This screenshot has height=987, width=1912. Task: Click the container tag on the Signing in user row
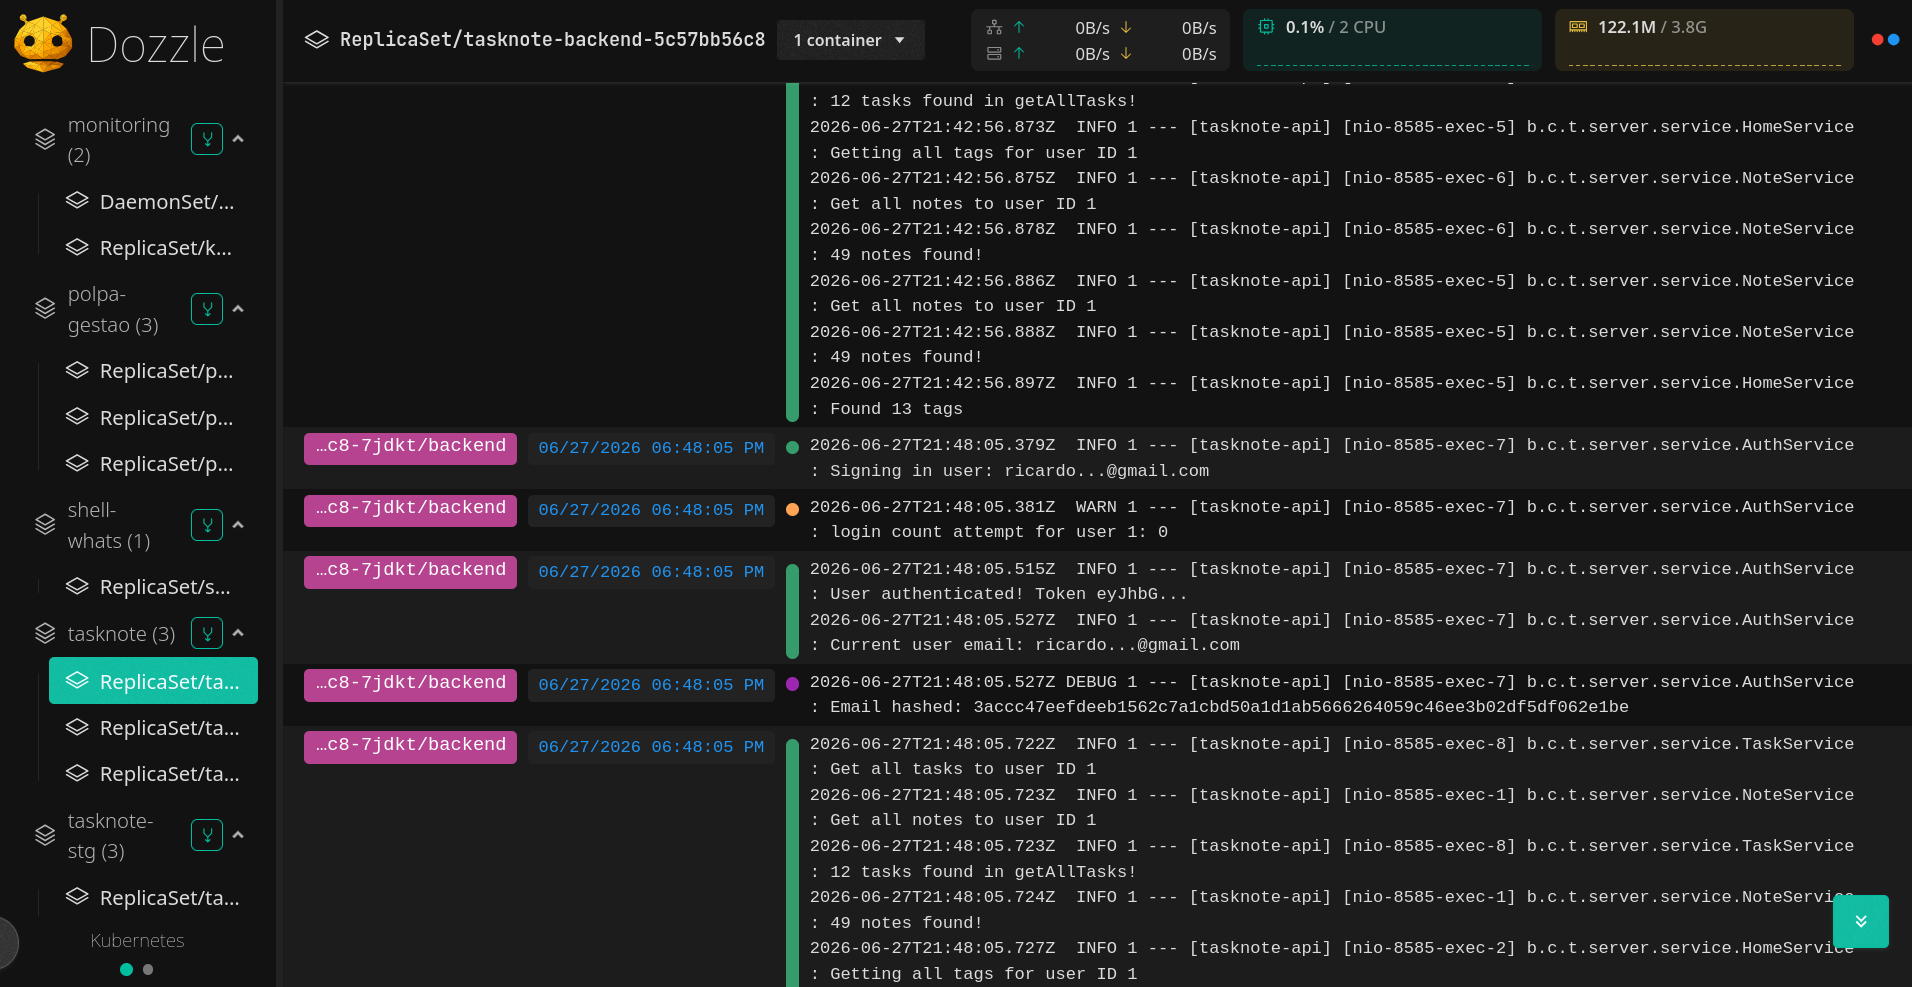point(410,448)
